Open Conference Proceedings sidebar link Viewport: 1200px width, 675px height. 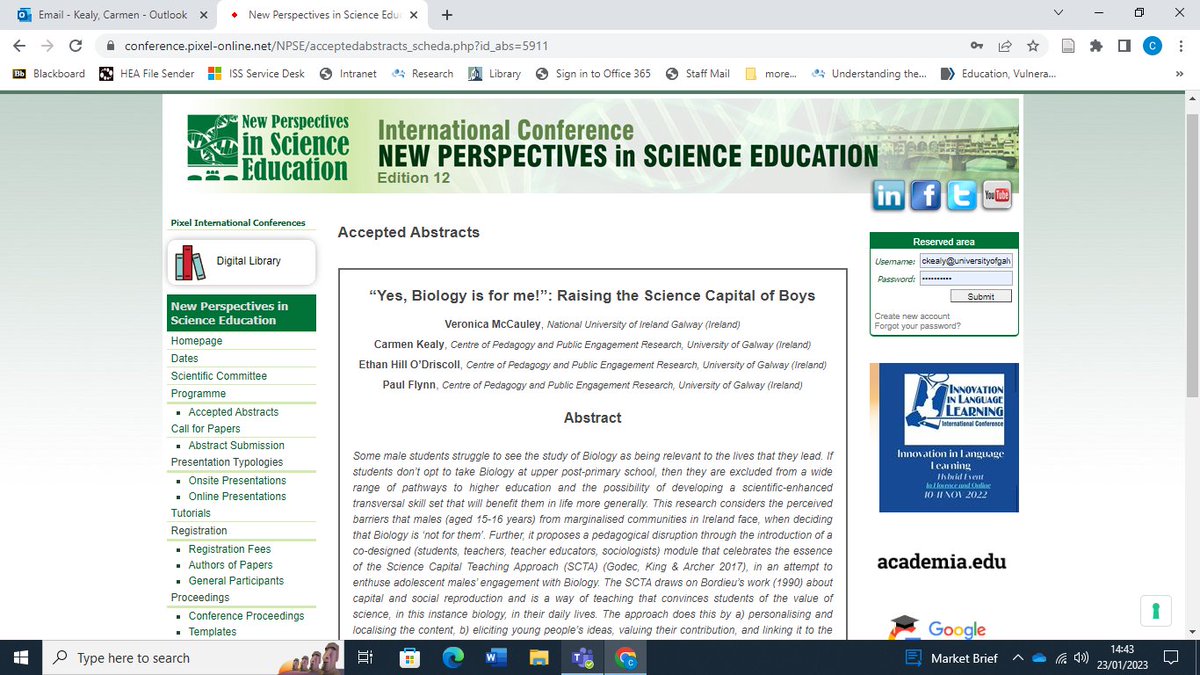click(246, 616)
